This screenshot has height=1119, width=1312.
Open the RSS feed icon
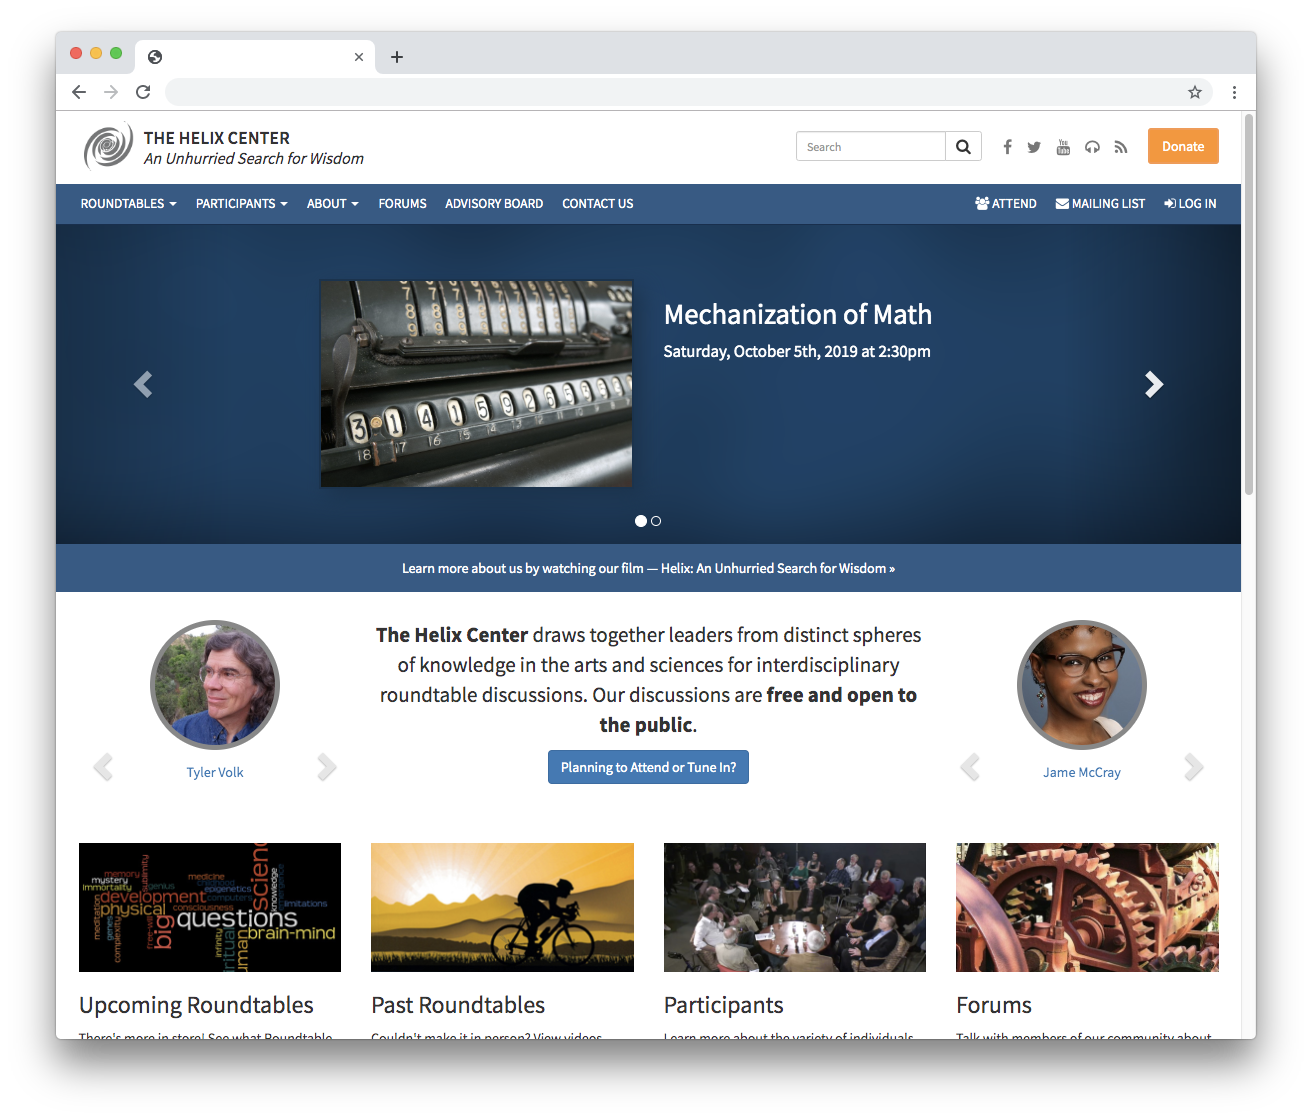[1121, 147]
